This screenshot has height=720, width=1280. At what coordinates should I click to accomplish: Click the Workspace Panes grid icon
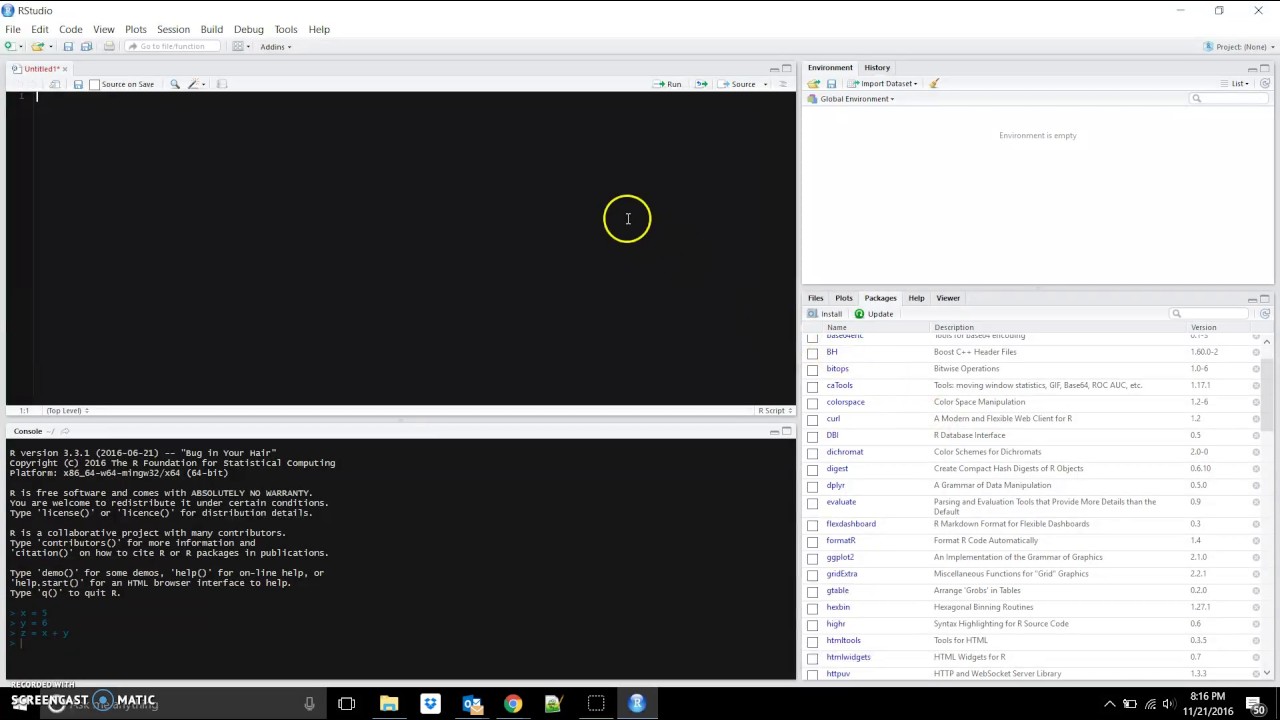coord(239,46)
